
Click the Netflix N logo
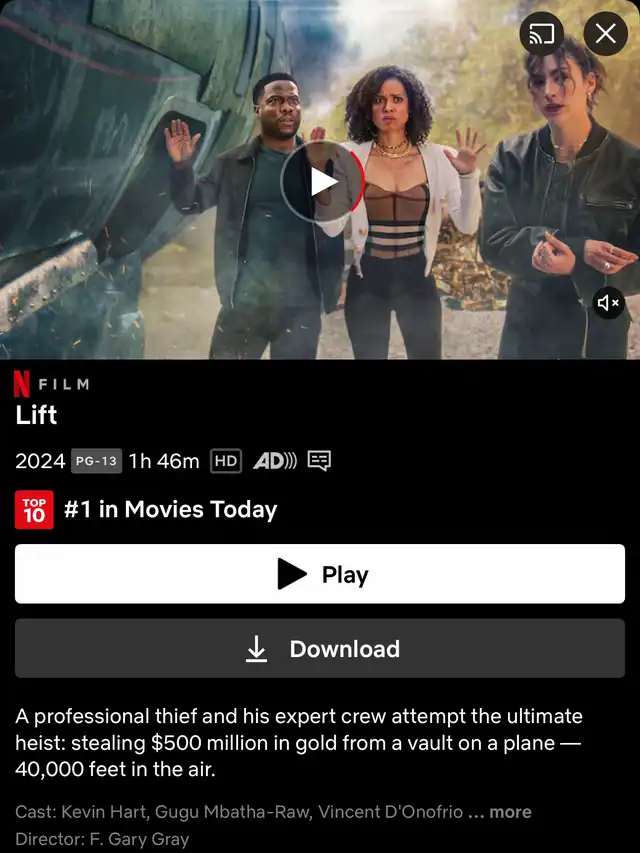[22, 384]
